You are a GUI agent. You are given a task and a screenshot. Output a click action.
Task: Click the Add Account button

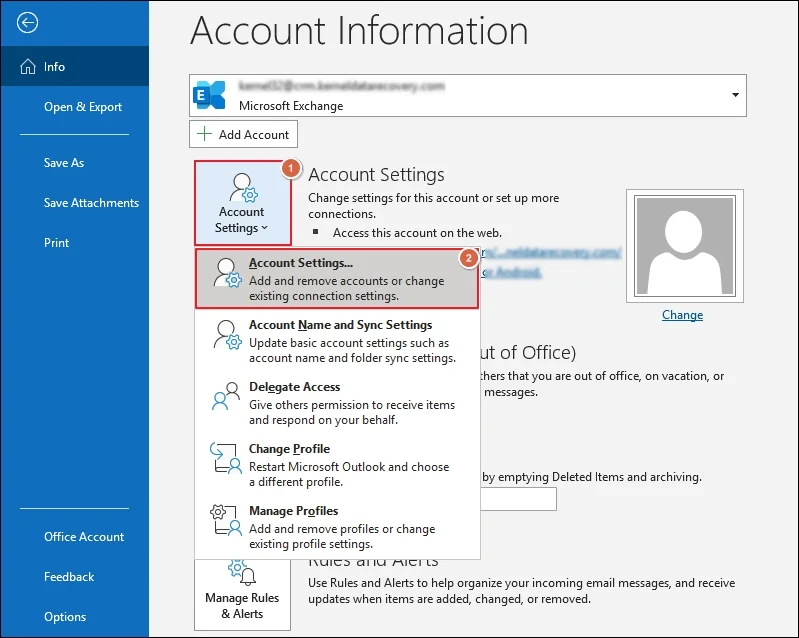(x=243, y=134)
